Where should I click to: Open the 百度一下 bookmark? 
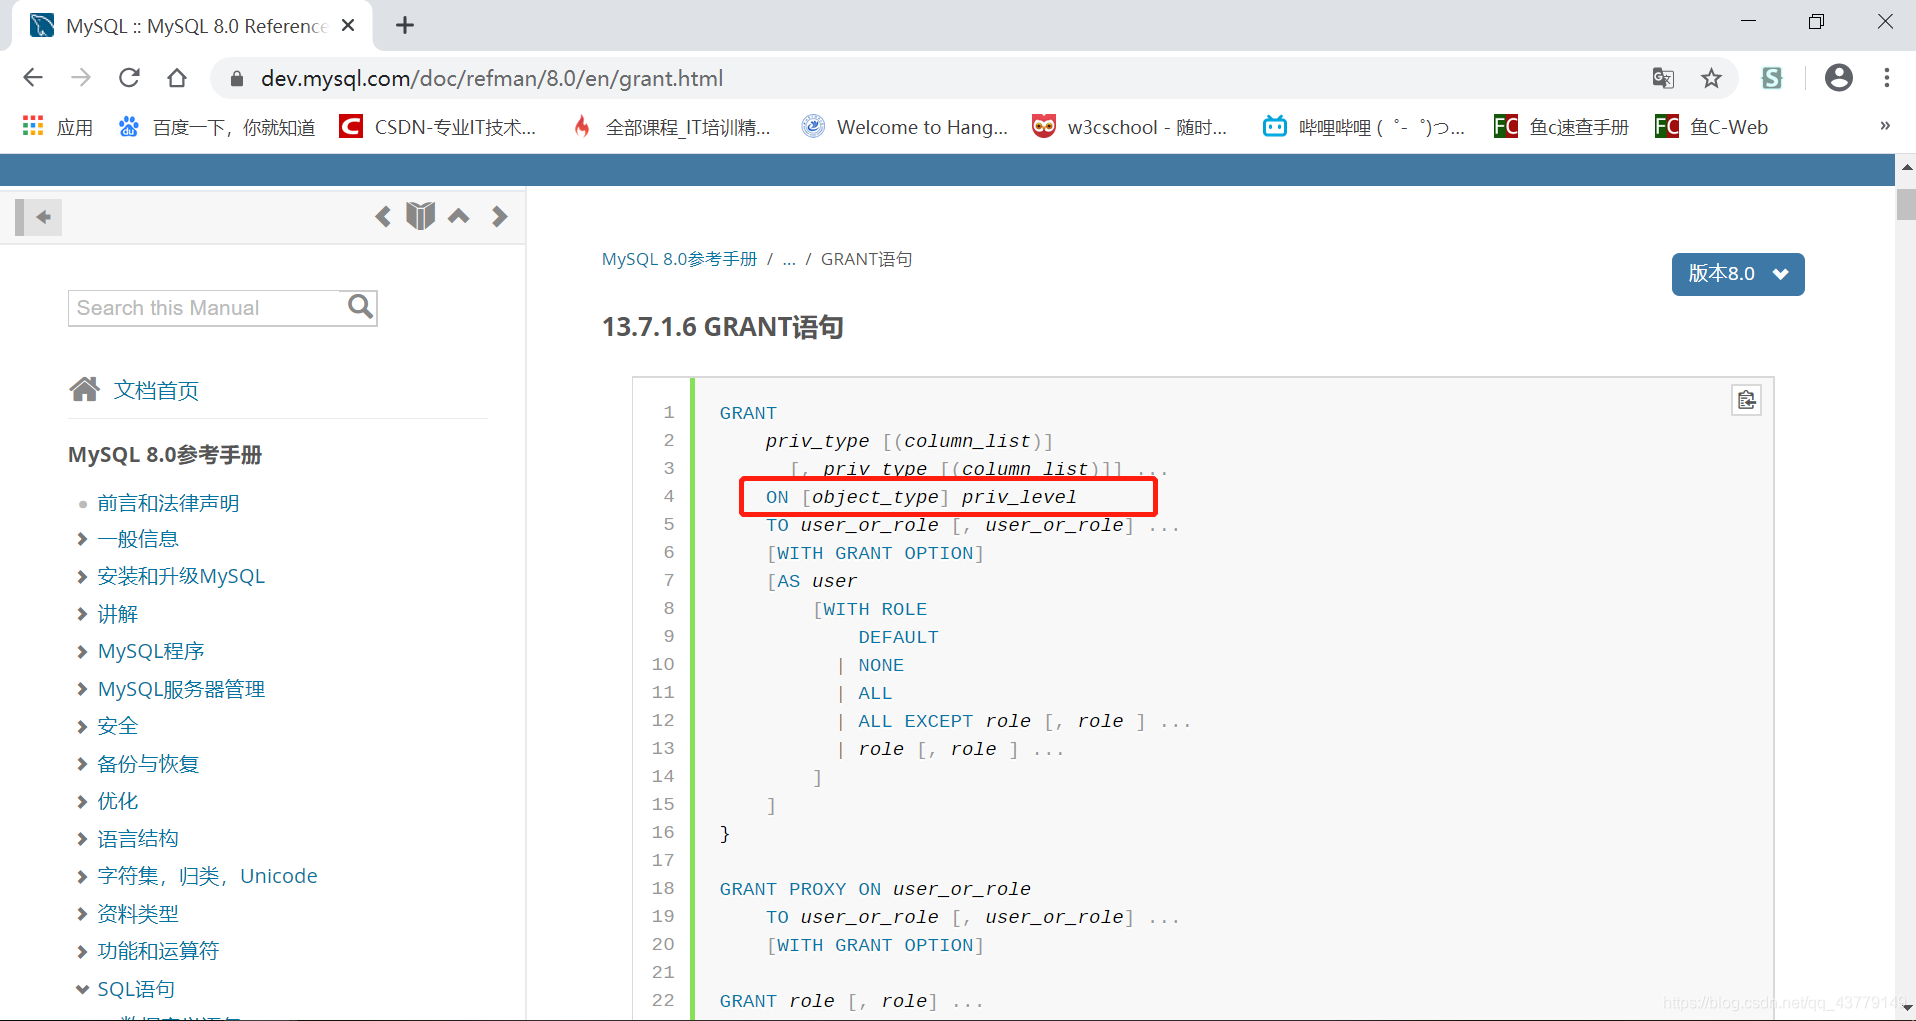pos(216,127)
